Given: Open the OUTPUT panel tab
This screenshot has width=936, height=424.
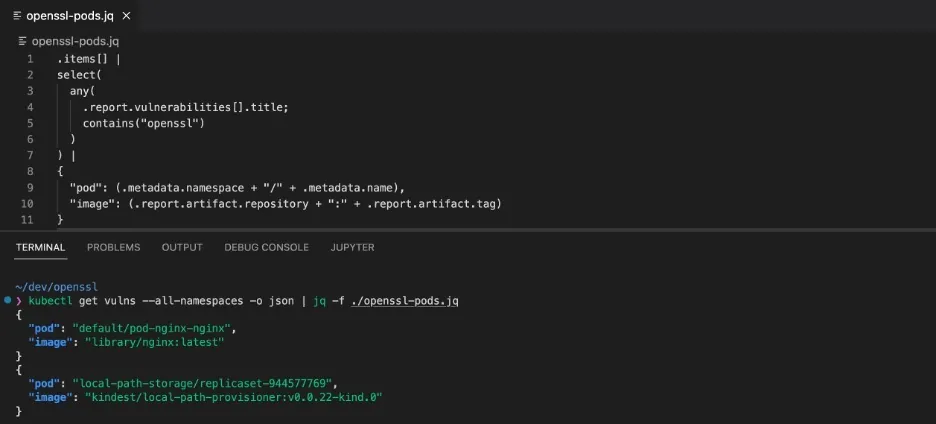Looking at the screenshot, I should click(182, 247).
